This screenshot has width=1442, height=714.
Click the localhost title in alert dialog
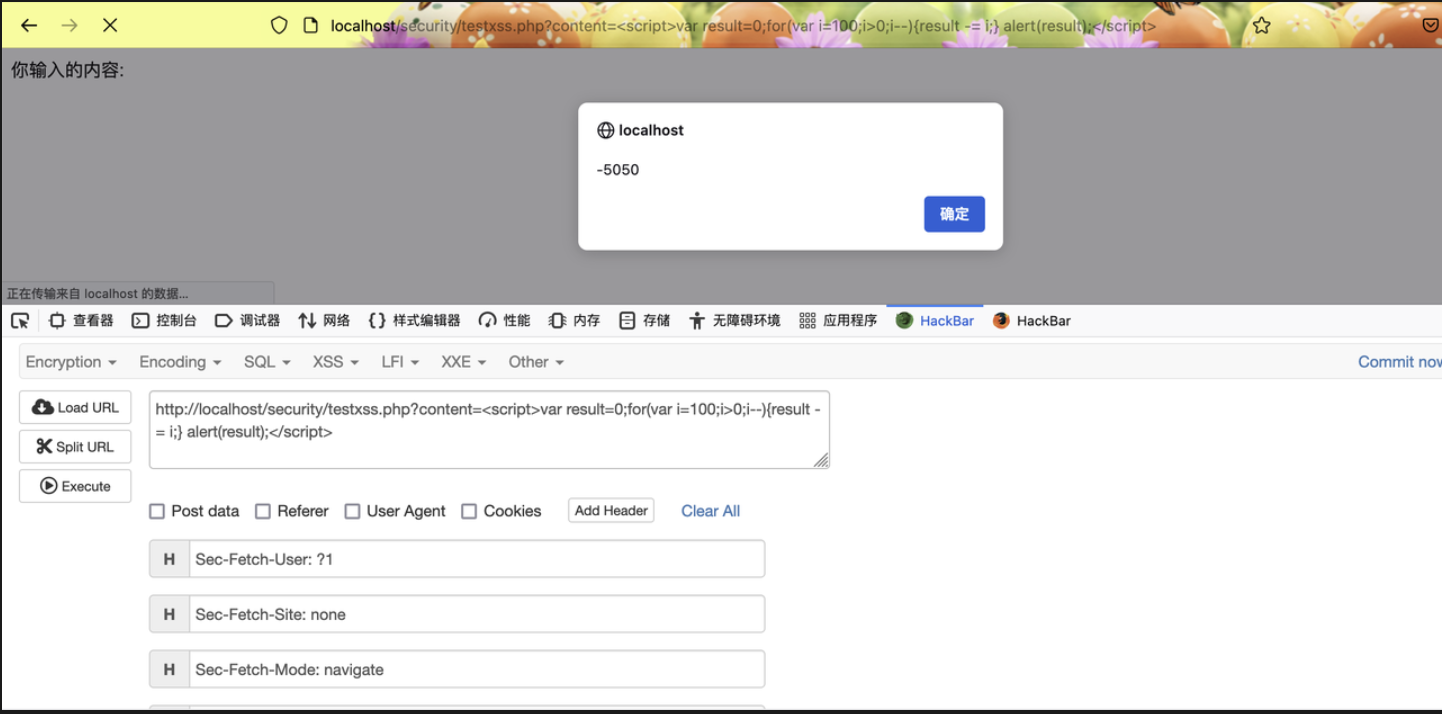tap(651, 130)
